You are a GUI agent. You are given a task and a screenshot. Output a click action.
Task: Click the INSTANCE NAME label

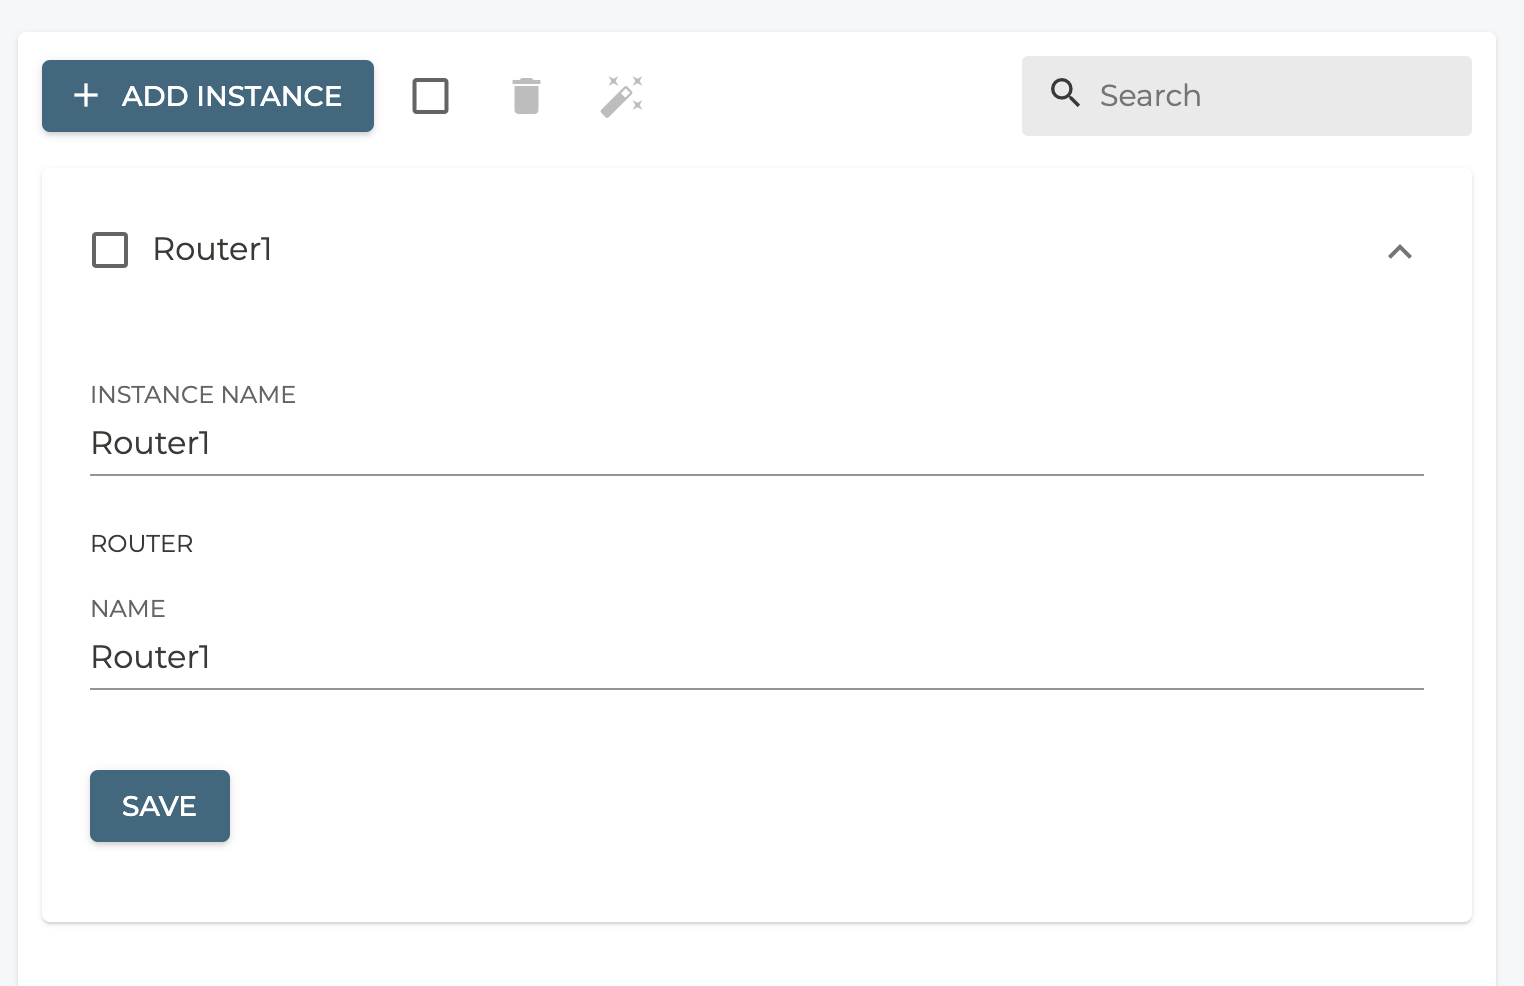[x=193, y=395]
